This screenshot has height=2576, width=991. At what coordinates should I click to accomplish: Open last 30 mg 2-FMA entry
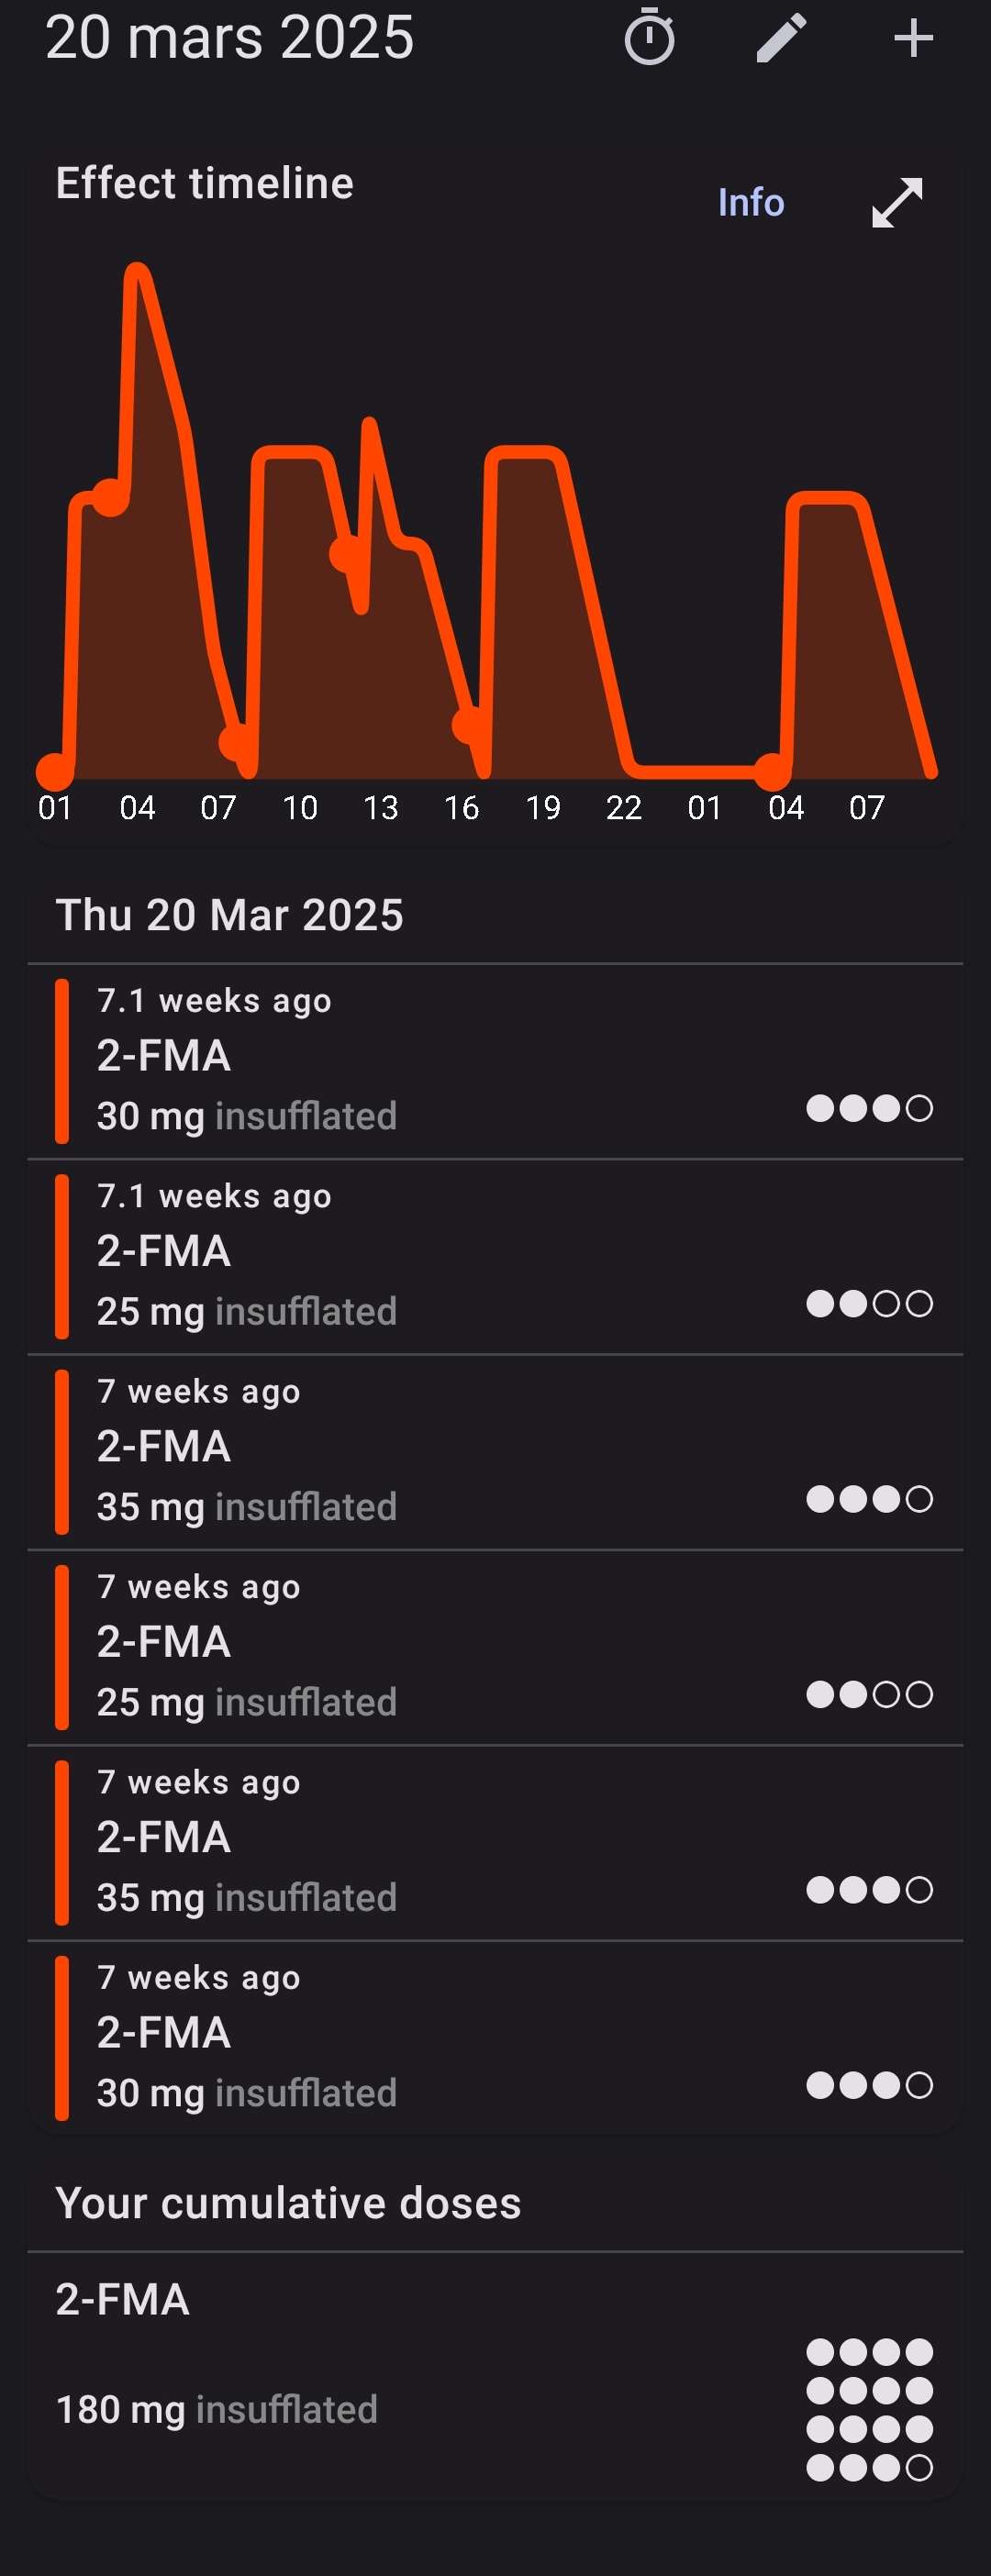click(495, 2038)
